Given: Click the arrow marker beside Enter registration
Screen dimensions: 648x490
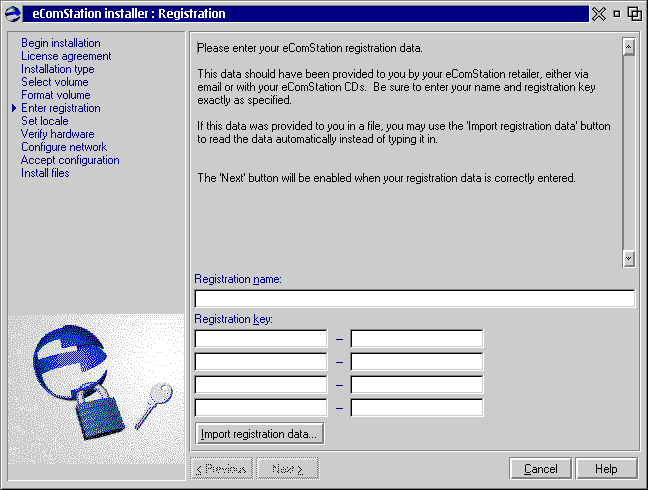Looking at the screenshot, I should click(x=14, y=108).
